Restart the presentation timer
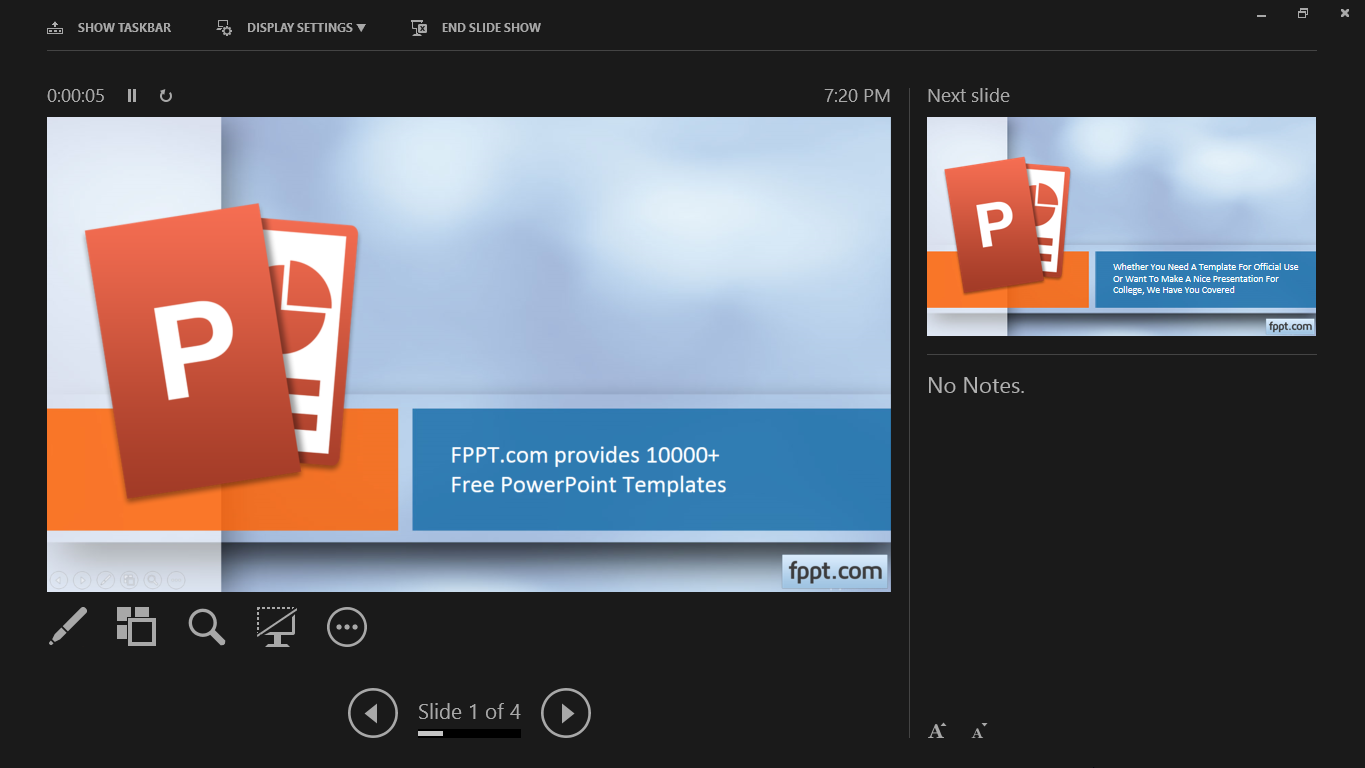Screen dimensions: 1365x768 (x=165, y=96)
